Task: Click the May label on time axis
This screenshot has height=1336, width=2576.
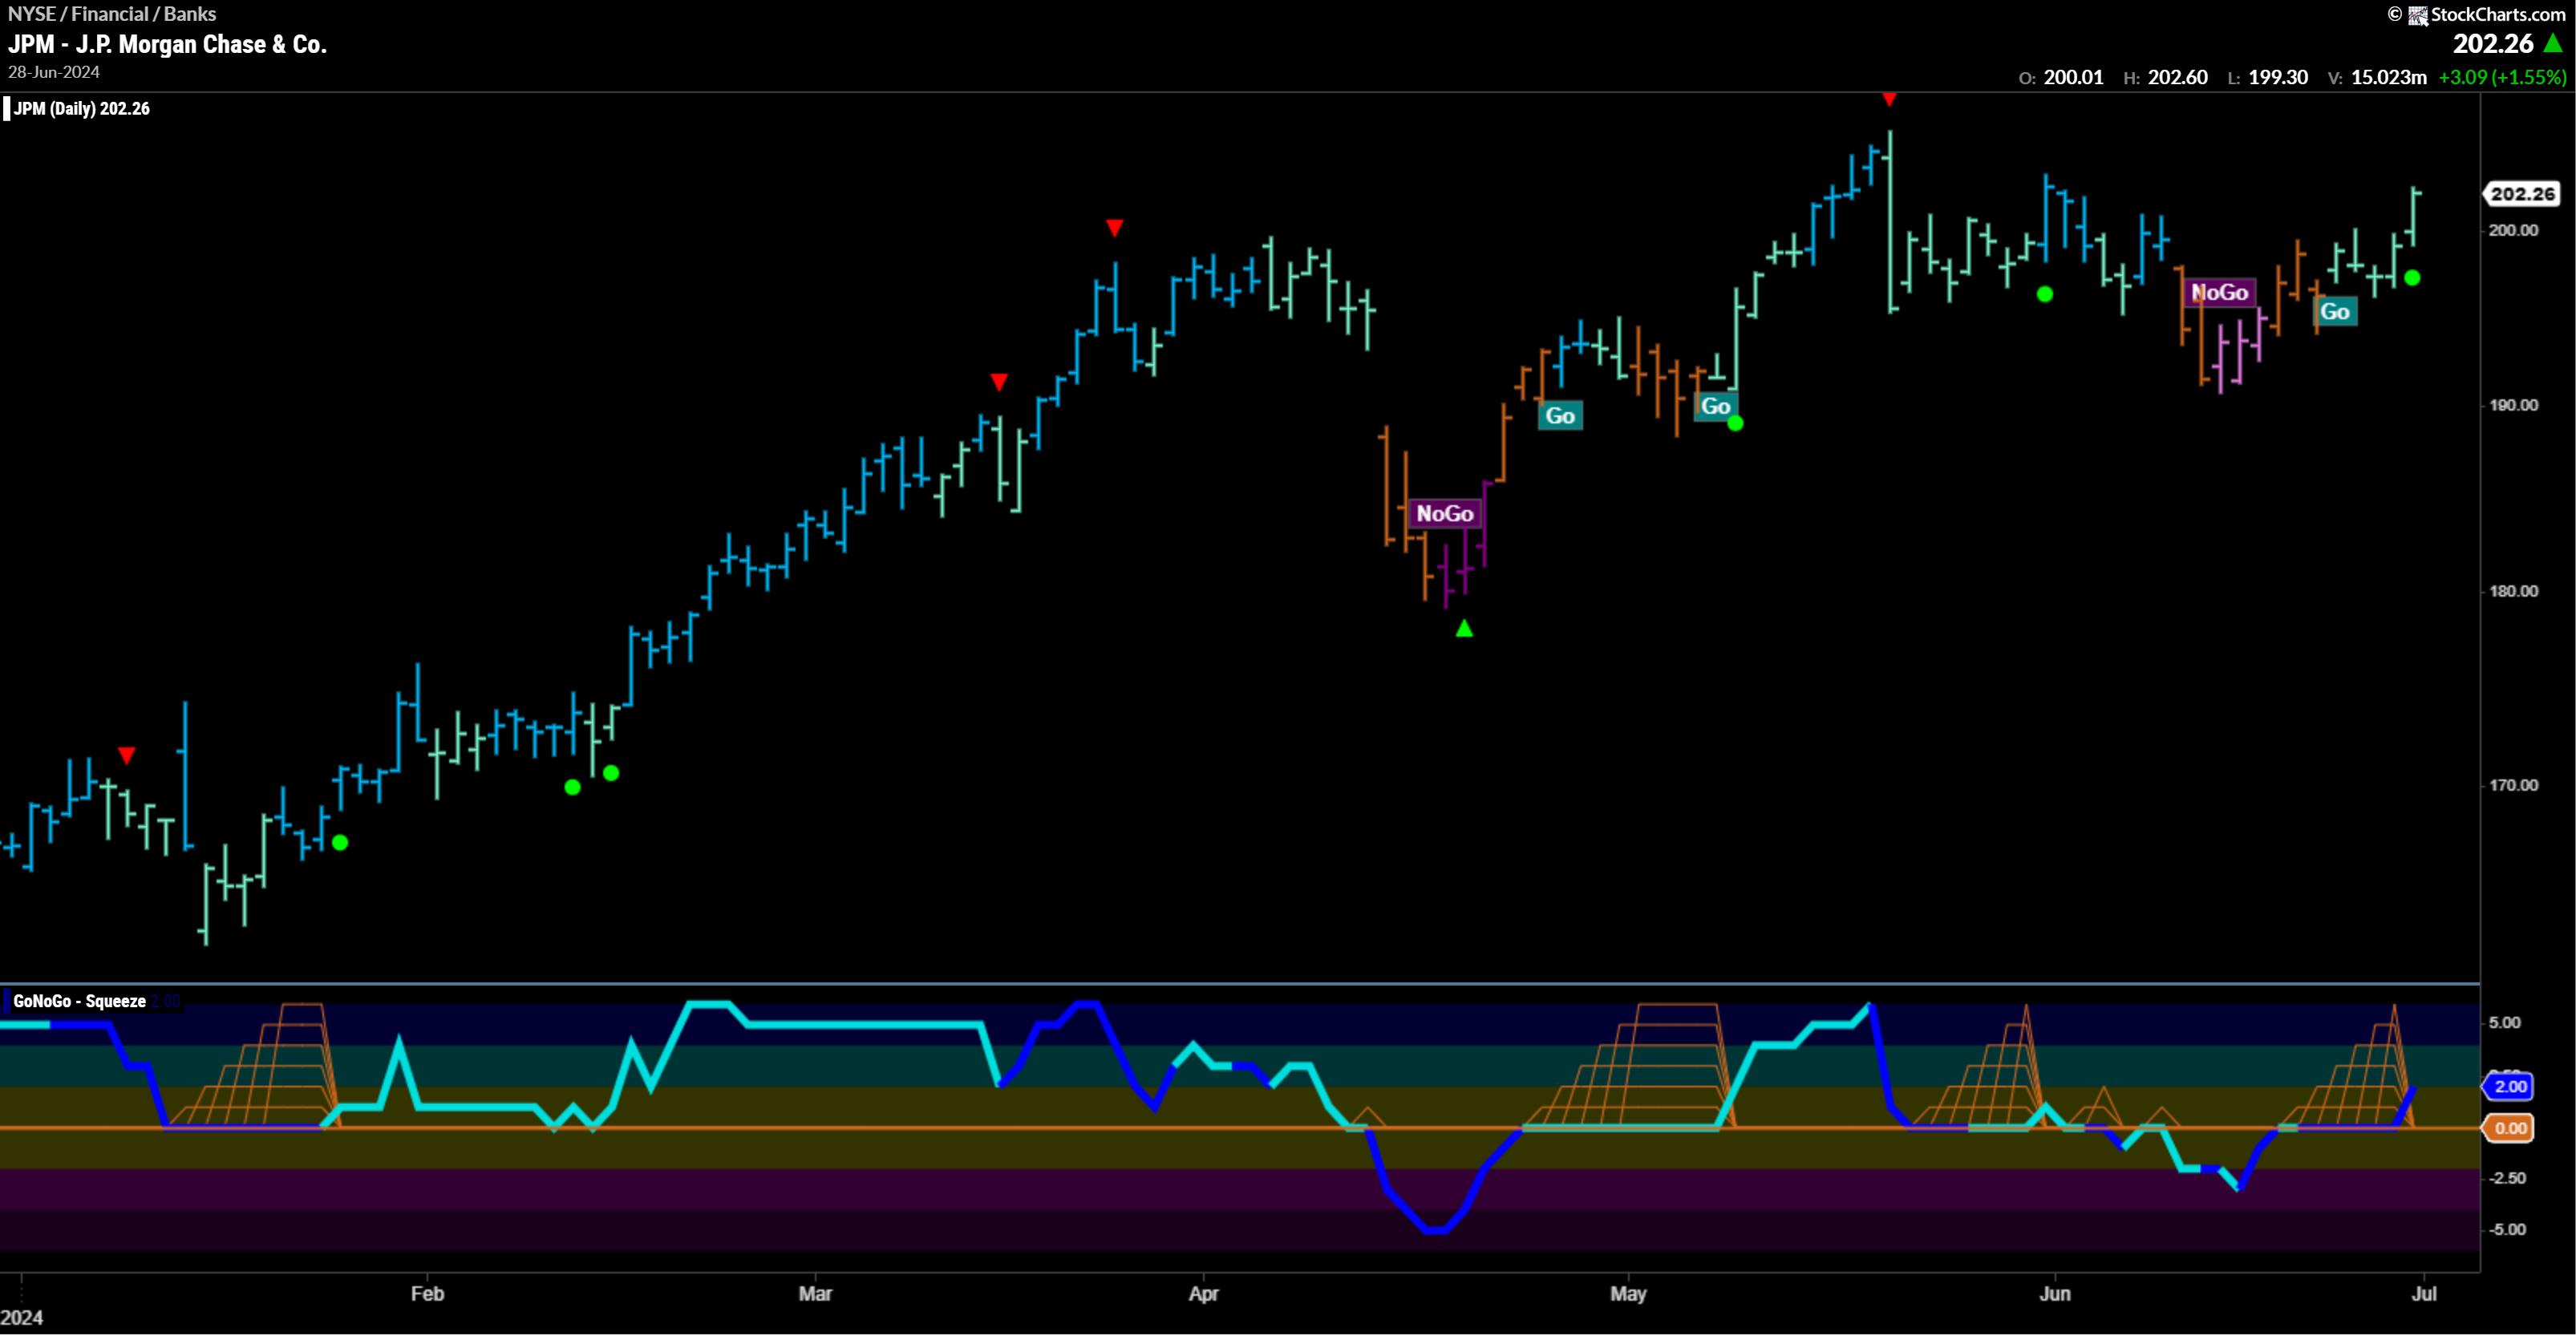Action: tap(1628, 1294)
